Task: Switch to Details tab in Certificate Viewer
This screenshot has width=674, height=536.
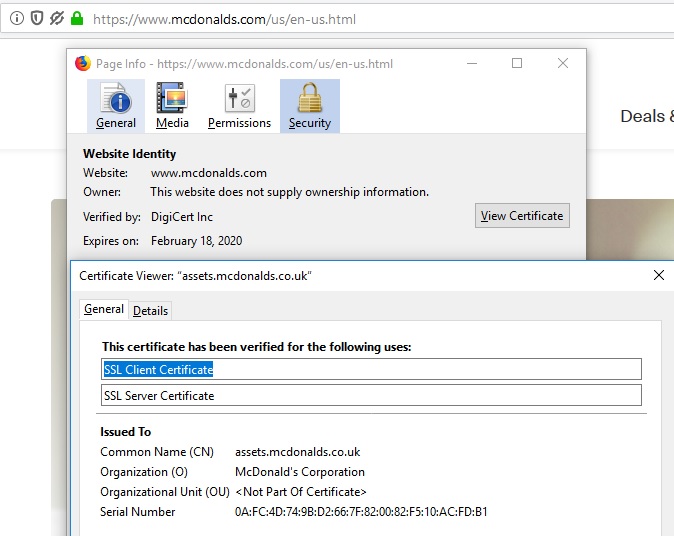Action: pyautogui.click(x=151, y=311)
